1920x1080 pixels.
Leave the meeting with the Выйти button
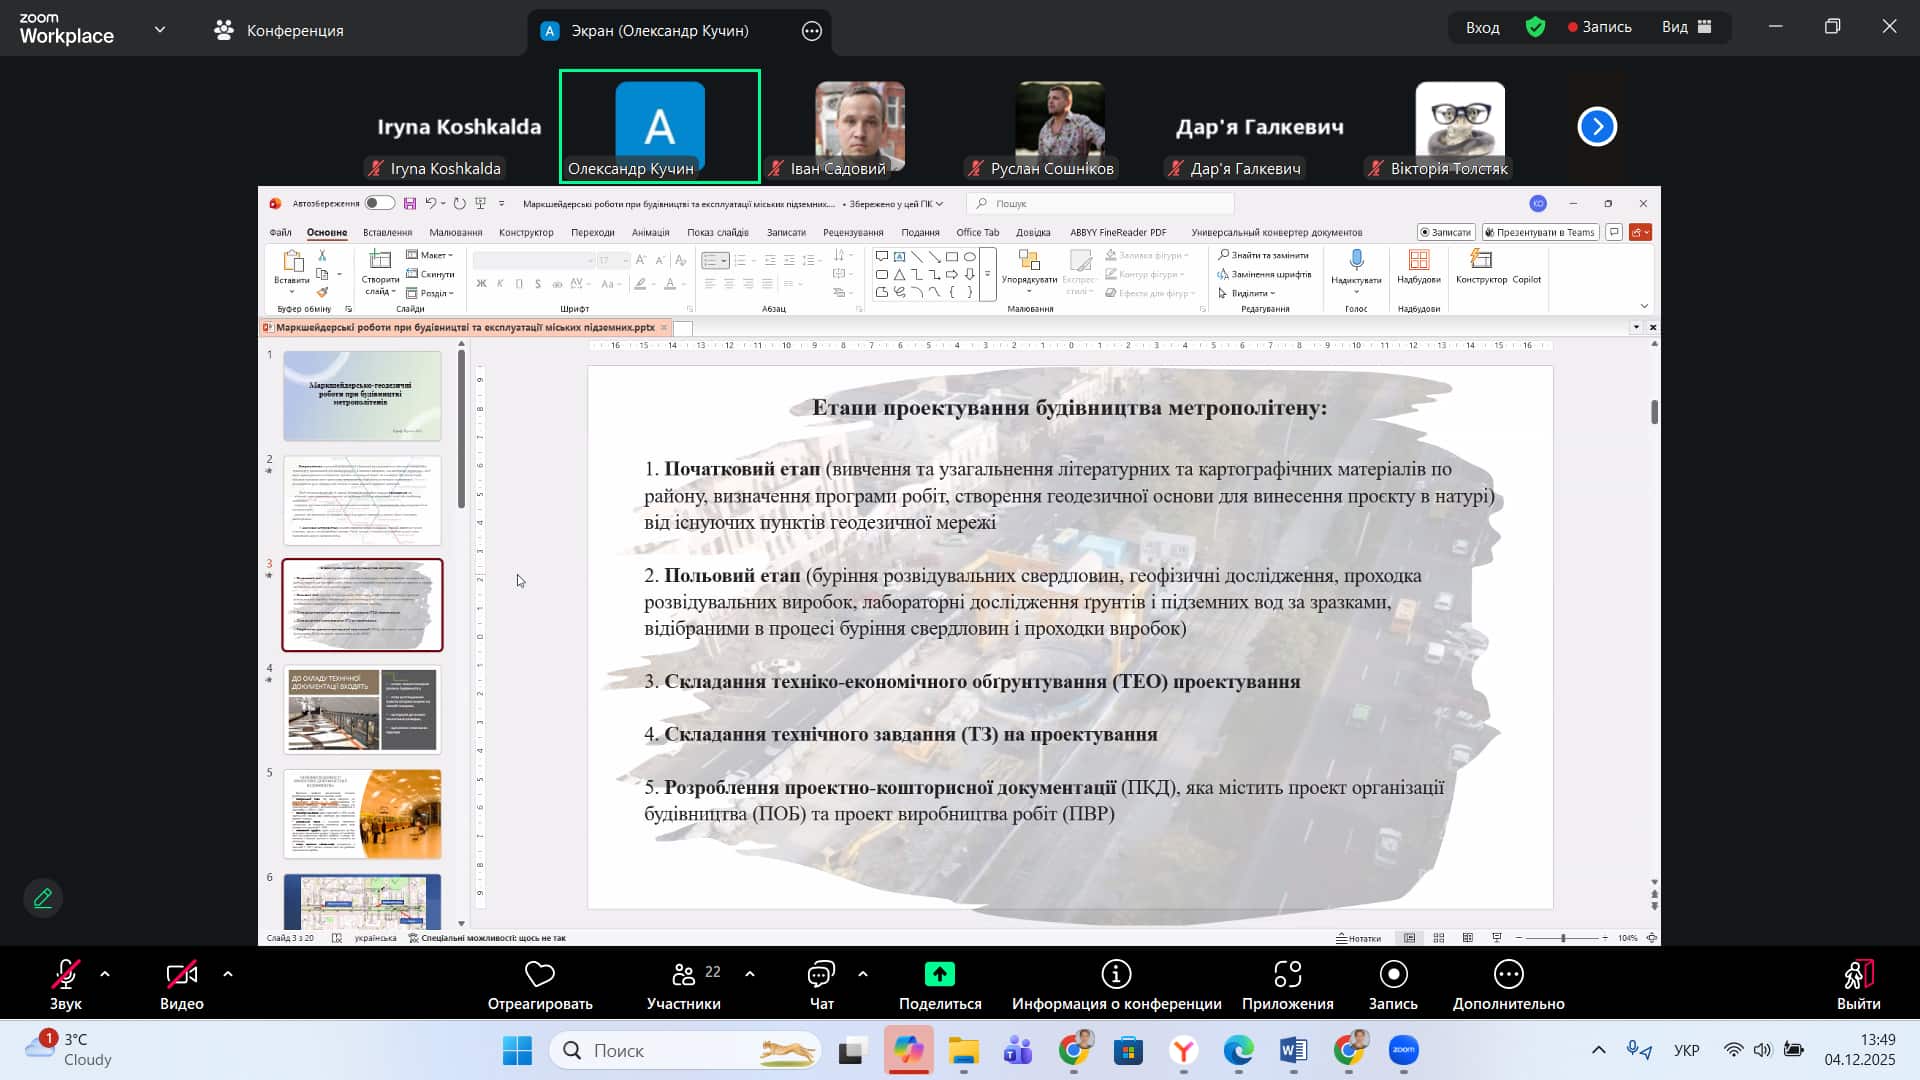point(1858,975)
